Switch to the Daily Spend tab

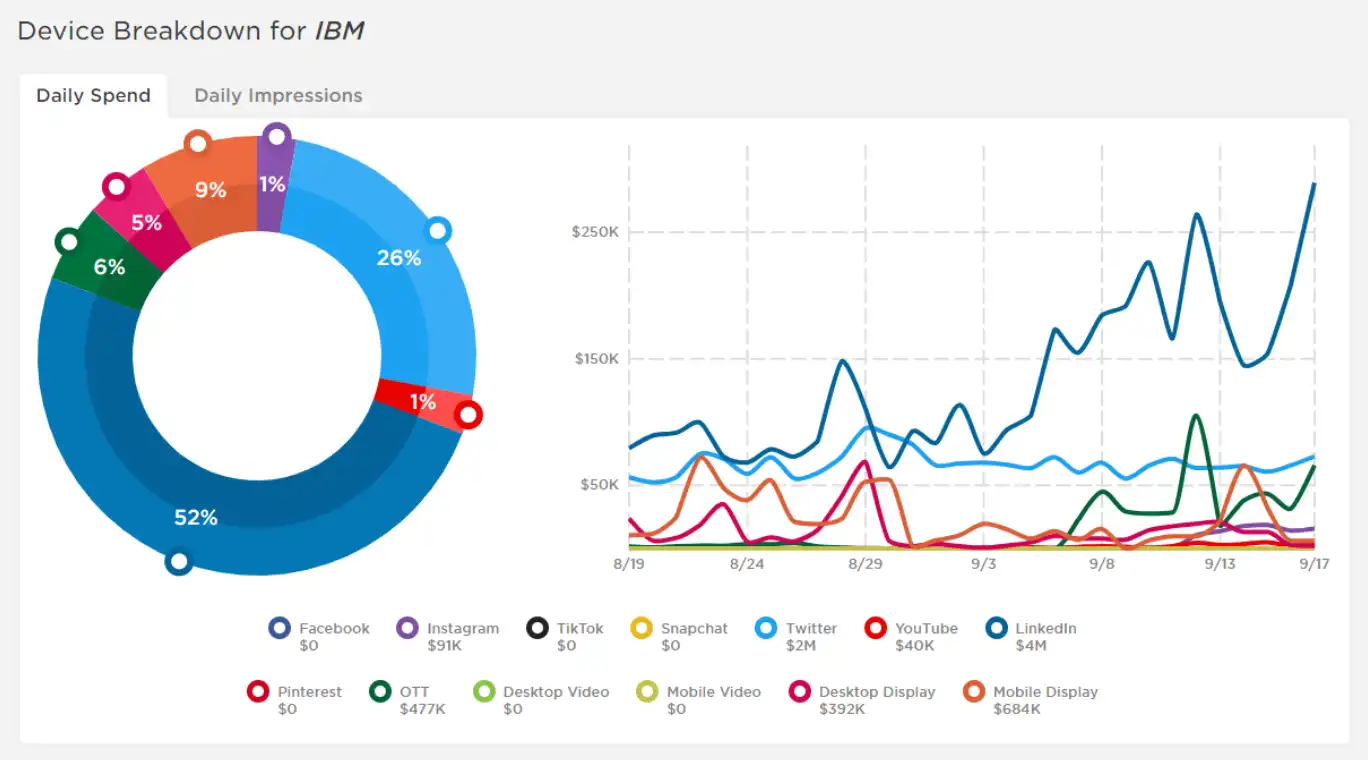93,96
